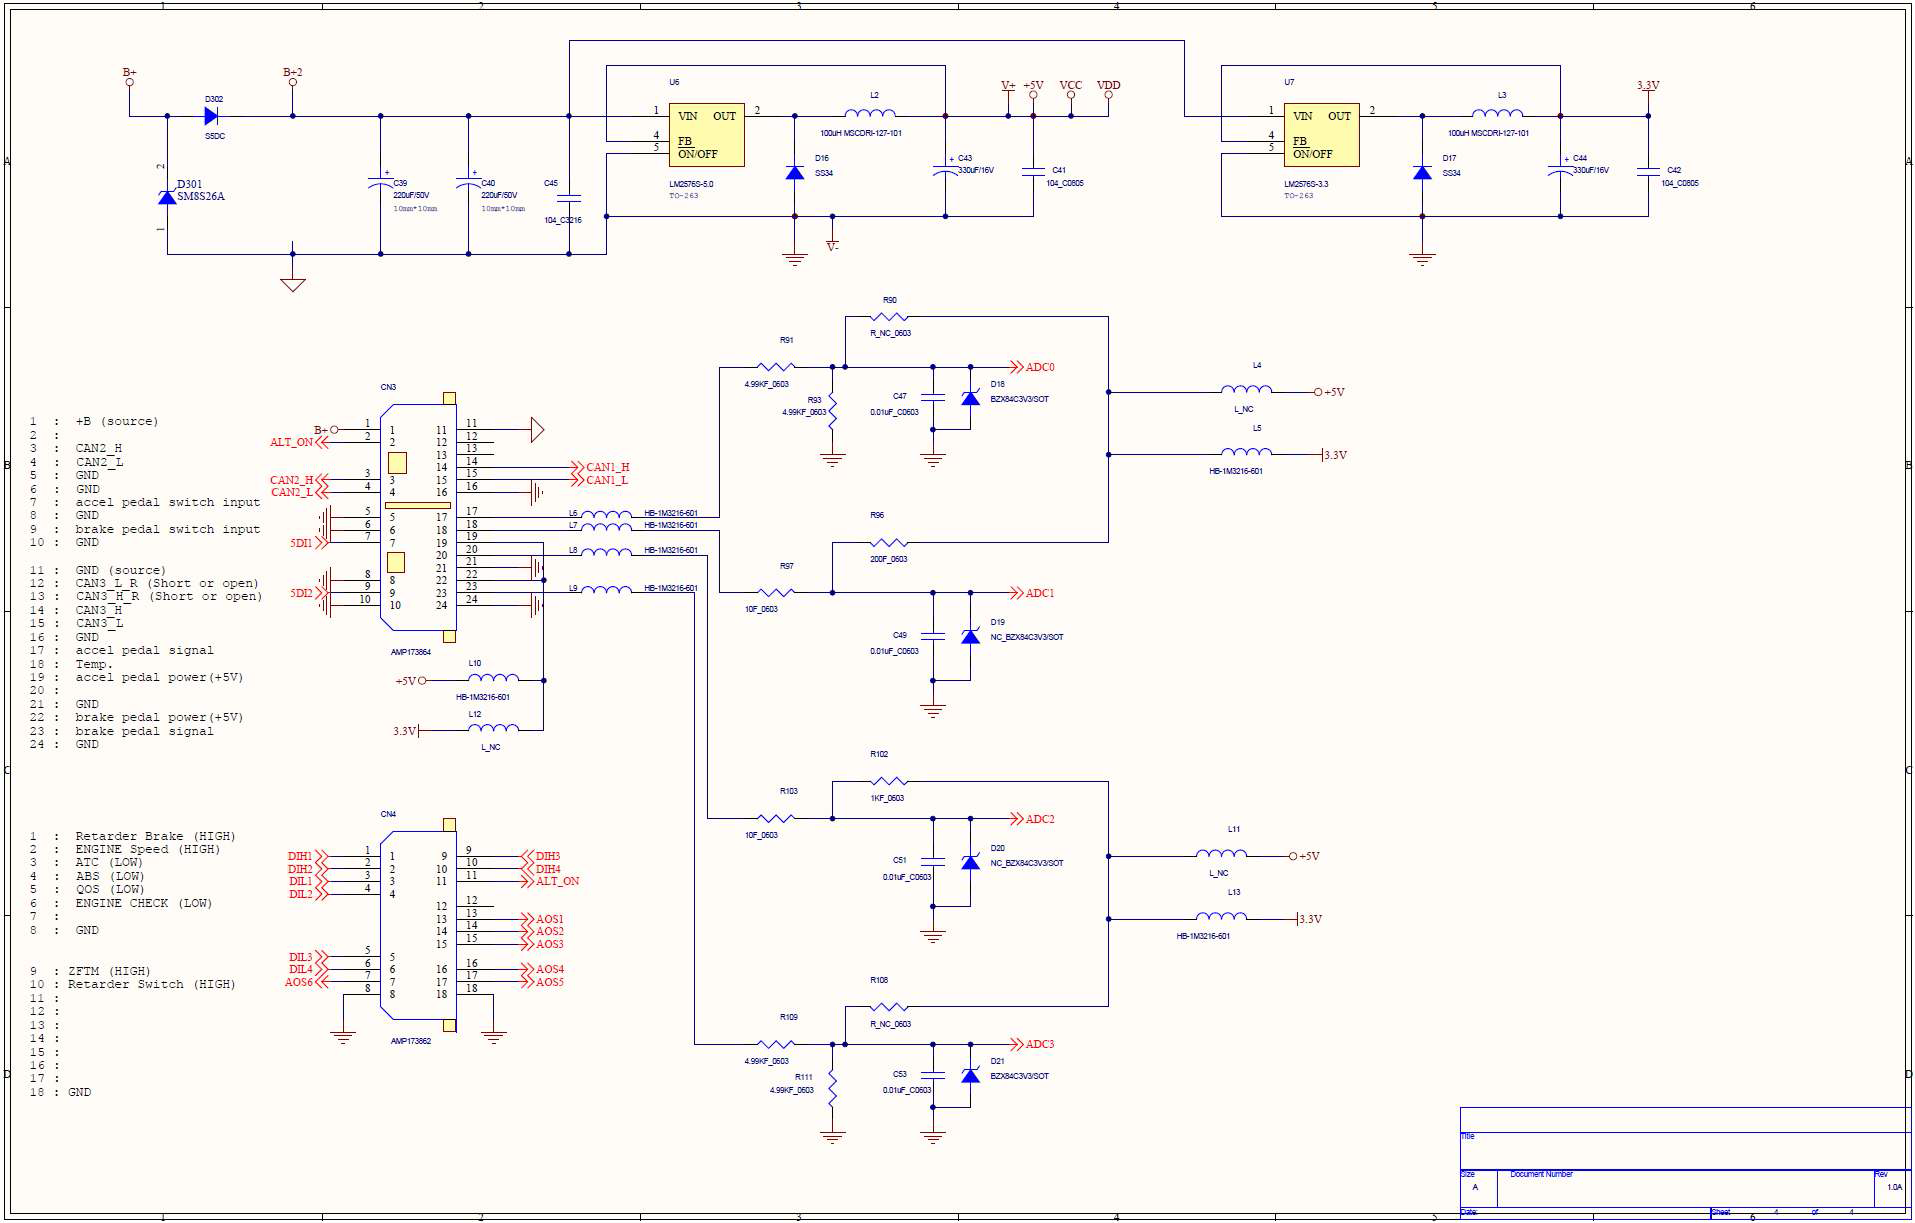
Task: Select Schottky diode D17
Action: click(1422, 172)
